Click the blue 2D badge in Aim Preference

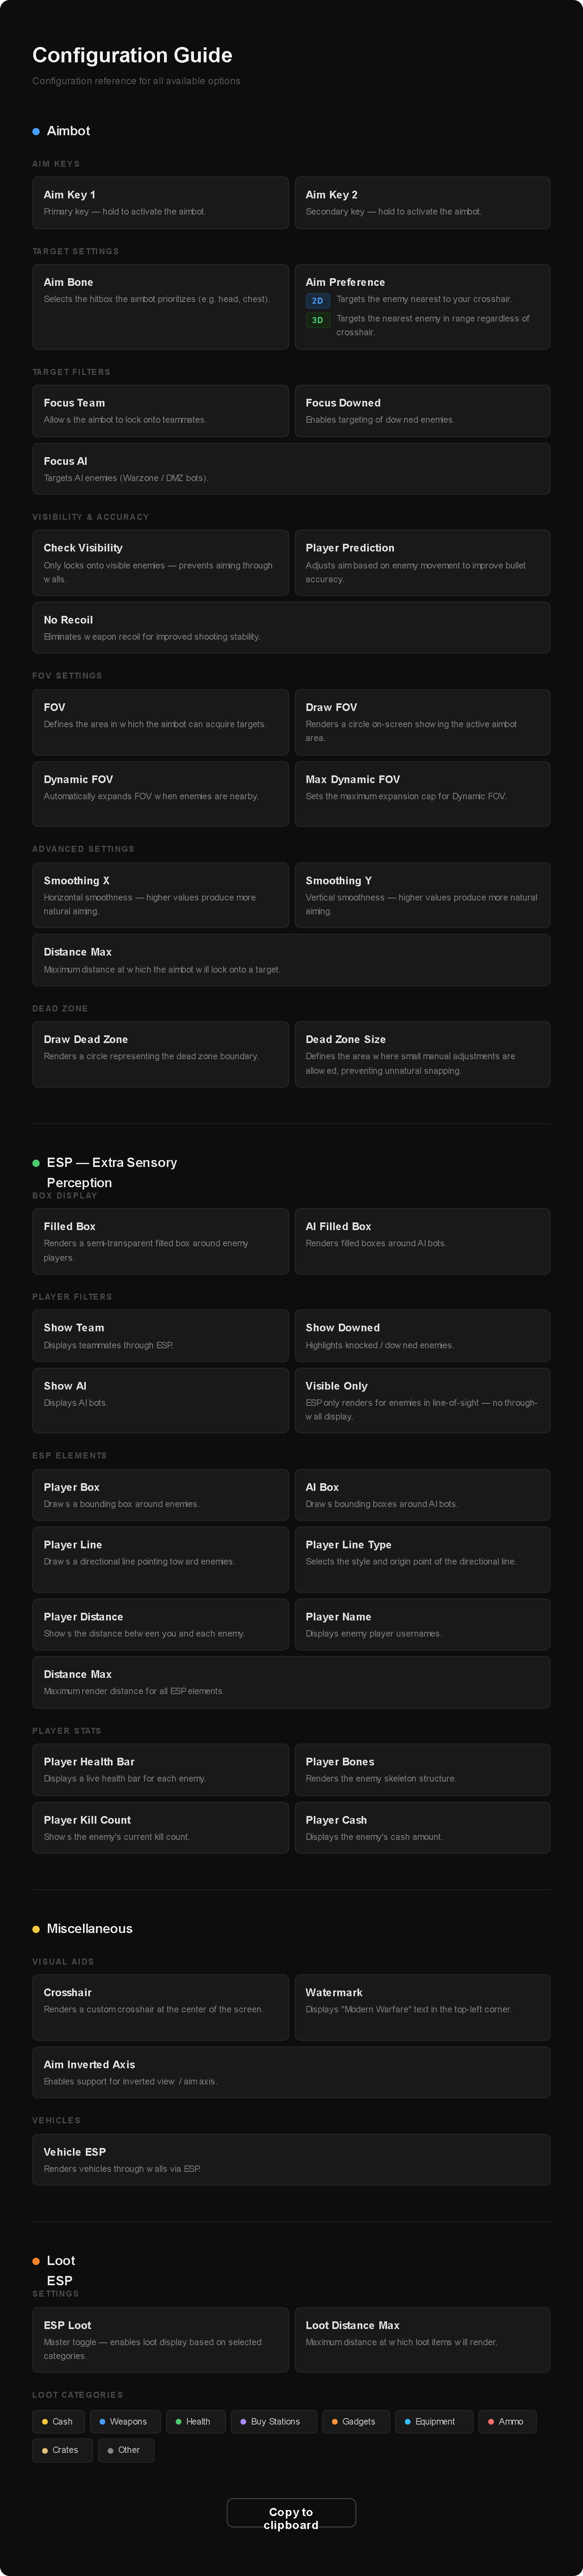click(318, 300)
